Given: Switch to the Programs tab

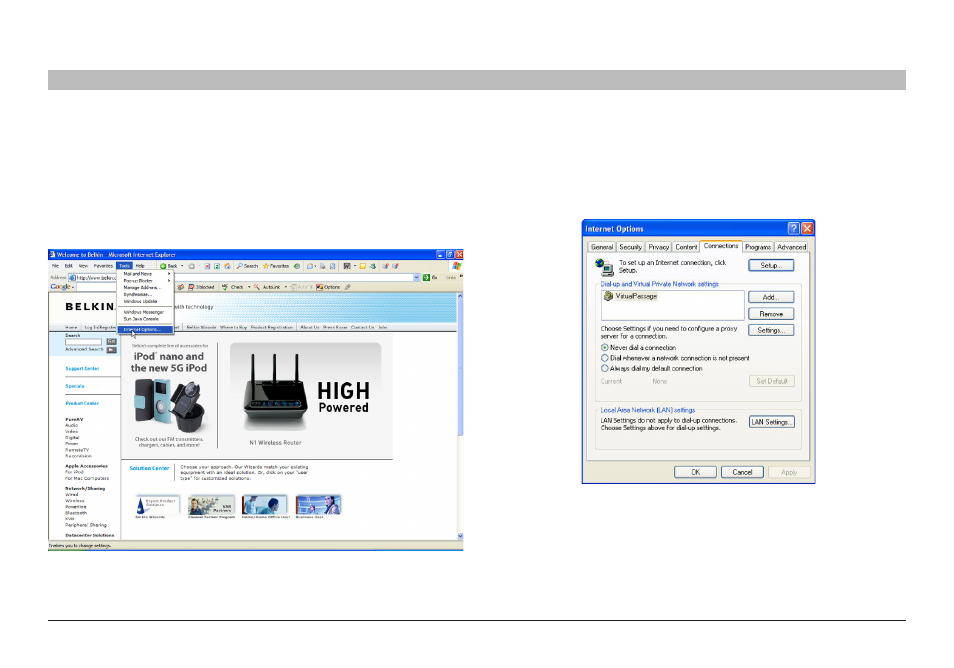Looking at the screenshot, I should 758,247.
